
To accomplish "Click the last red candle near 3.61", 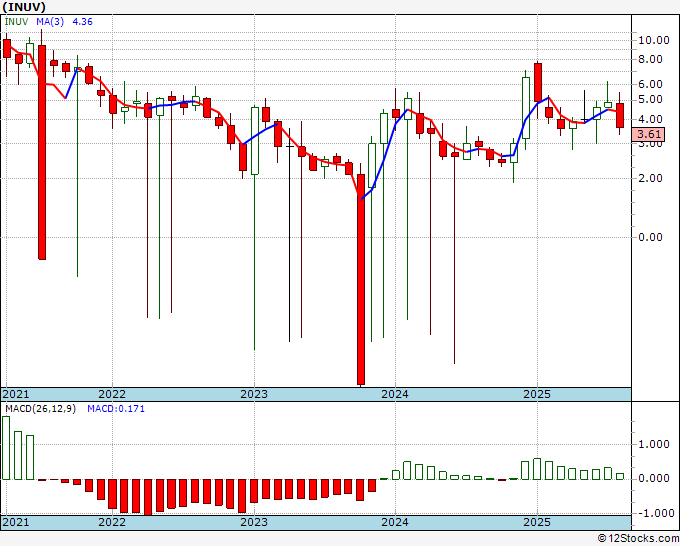I will pyautogui.click(x=620, y=115).
